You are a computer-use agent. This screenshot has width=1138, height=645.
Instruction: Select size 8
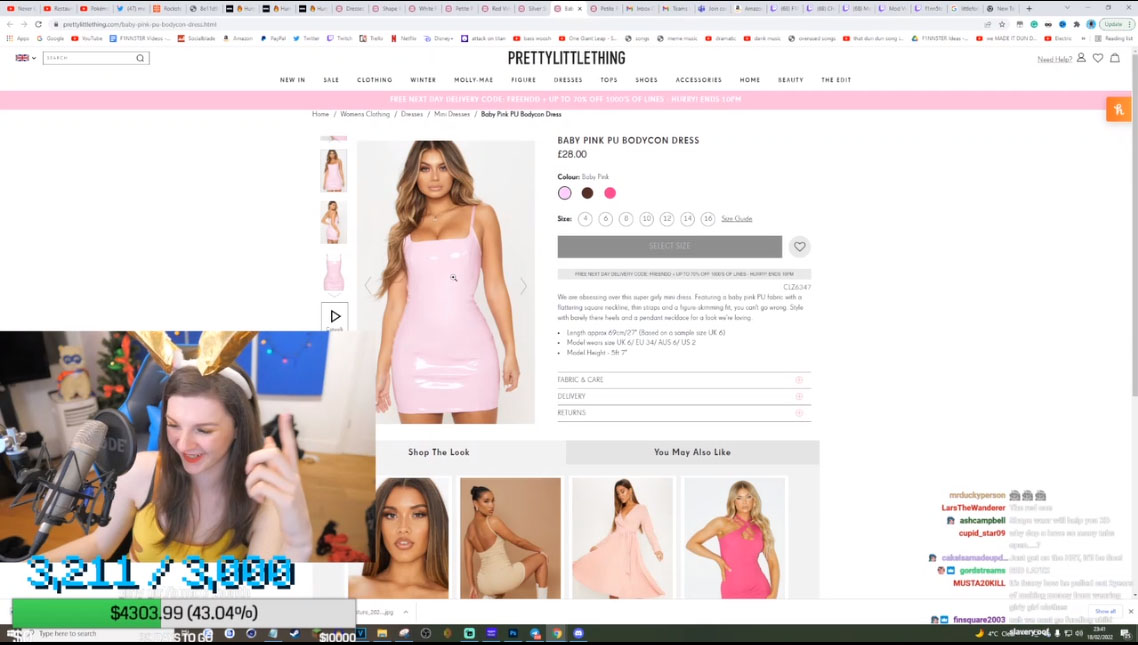pos(626,218)
